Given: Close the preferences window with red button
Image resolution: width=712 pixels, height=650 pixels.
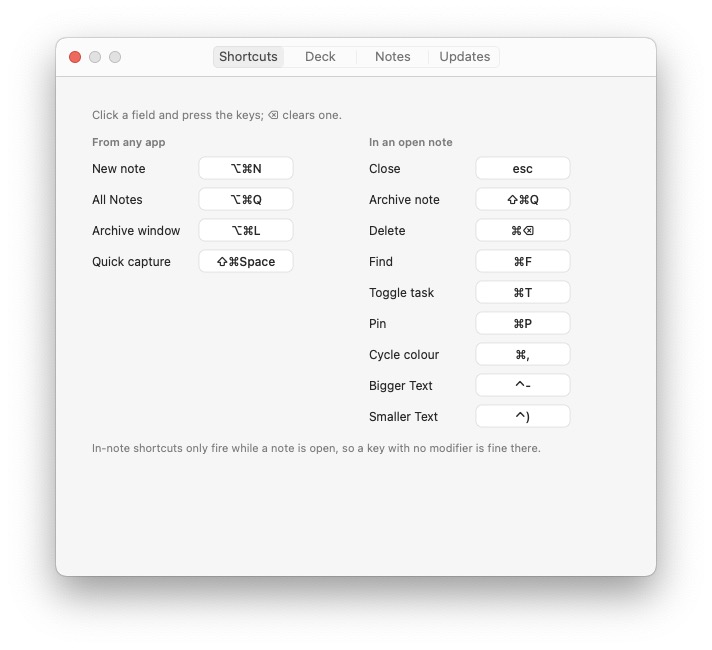Looking at the screenshot, I should coord(75,57).
